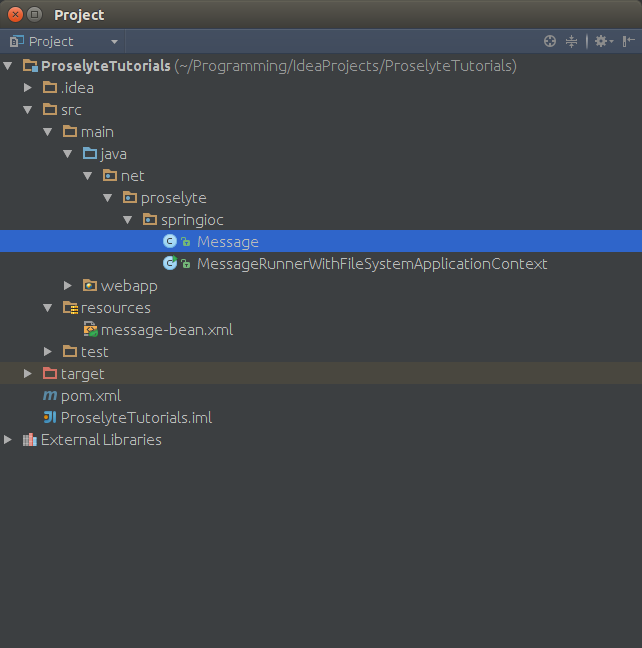The image size is (642, 648).
Task: Click the ProselyteTutorials.iml file icon
Action: click(49, 418)
